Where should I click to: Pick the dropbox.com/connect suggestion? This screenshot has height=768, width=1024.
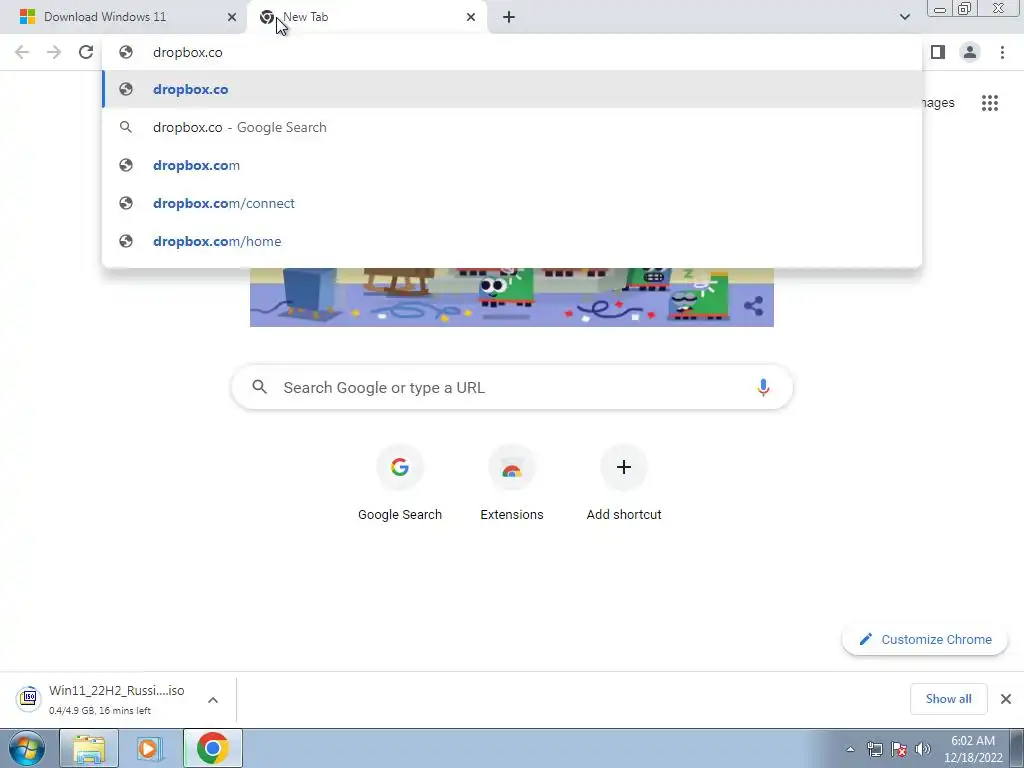coord(512,203)
